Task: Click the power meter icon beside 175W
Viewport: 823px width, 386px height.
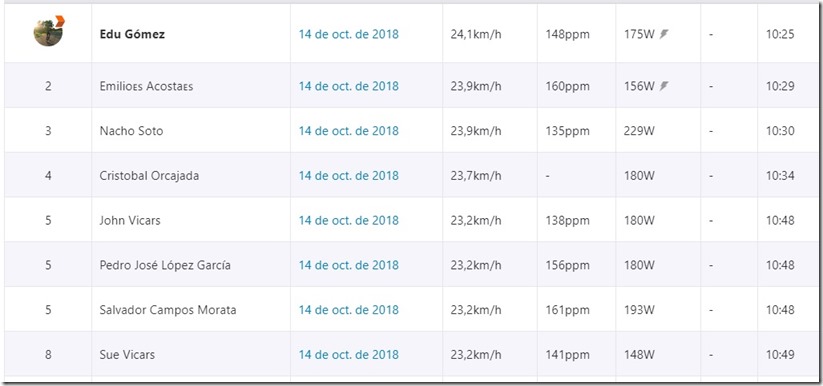Action: click(664, 35)
